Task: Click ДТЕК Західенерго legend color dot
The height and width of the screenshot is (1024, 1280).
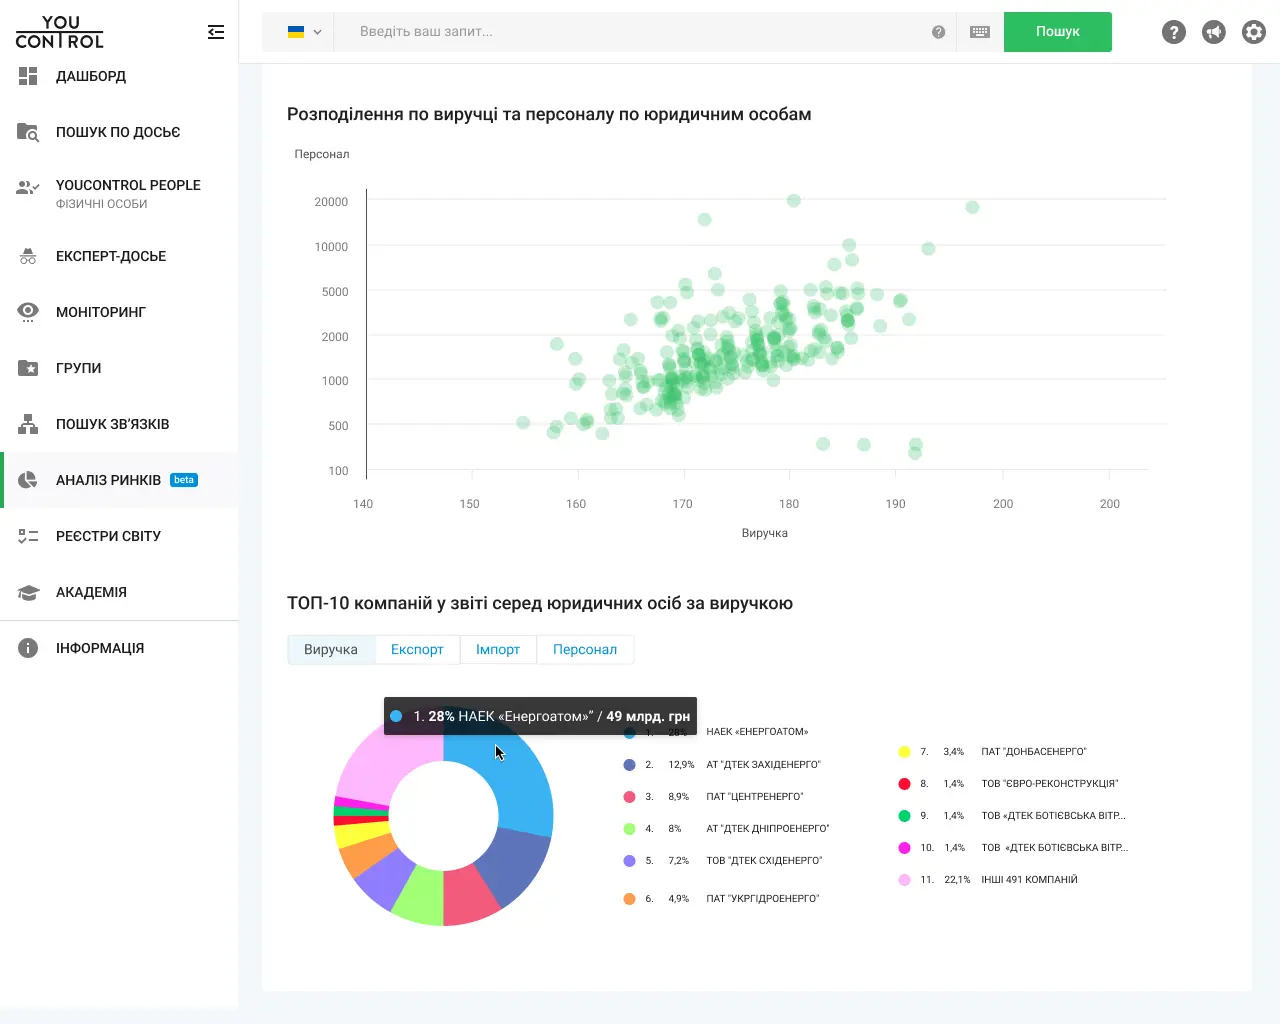Action: [x=629, y=765]
